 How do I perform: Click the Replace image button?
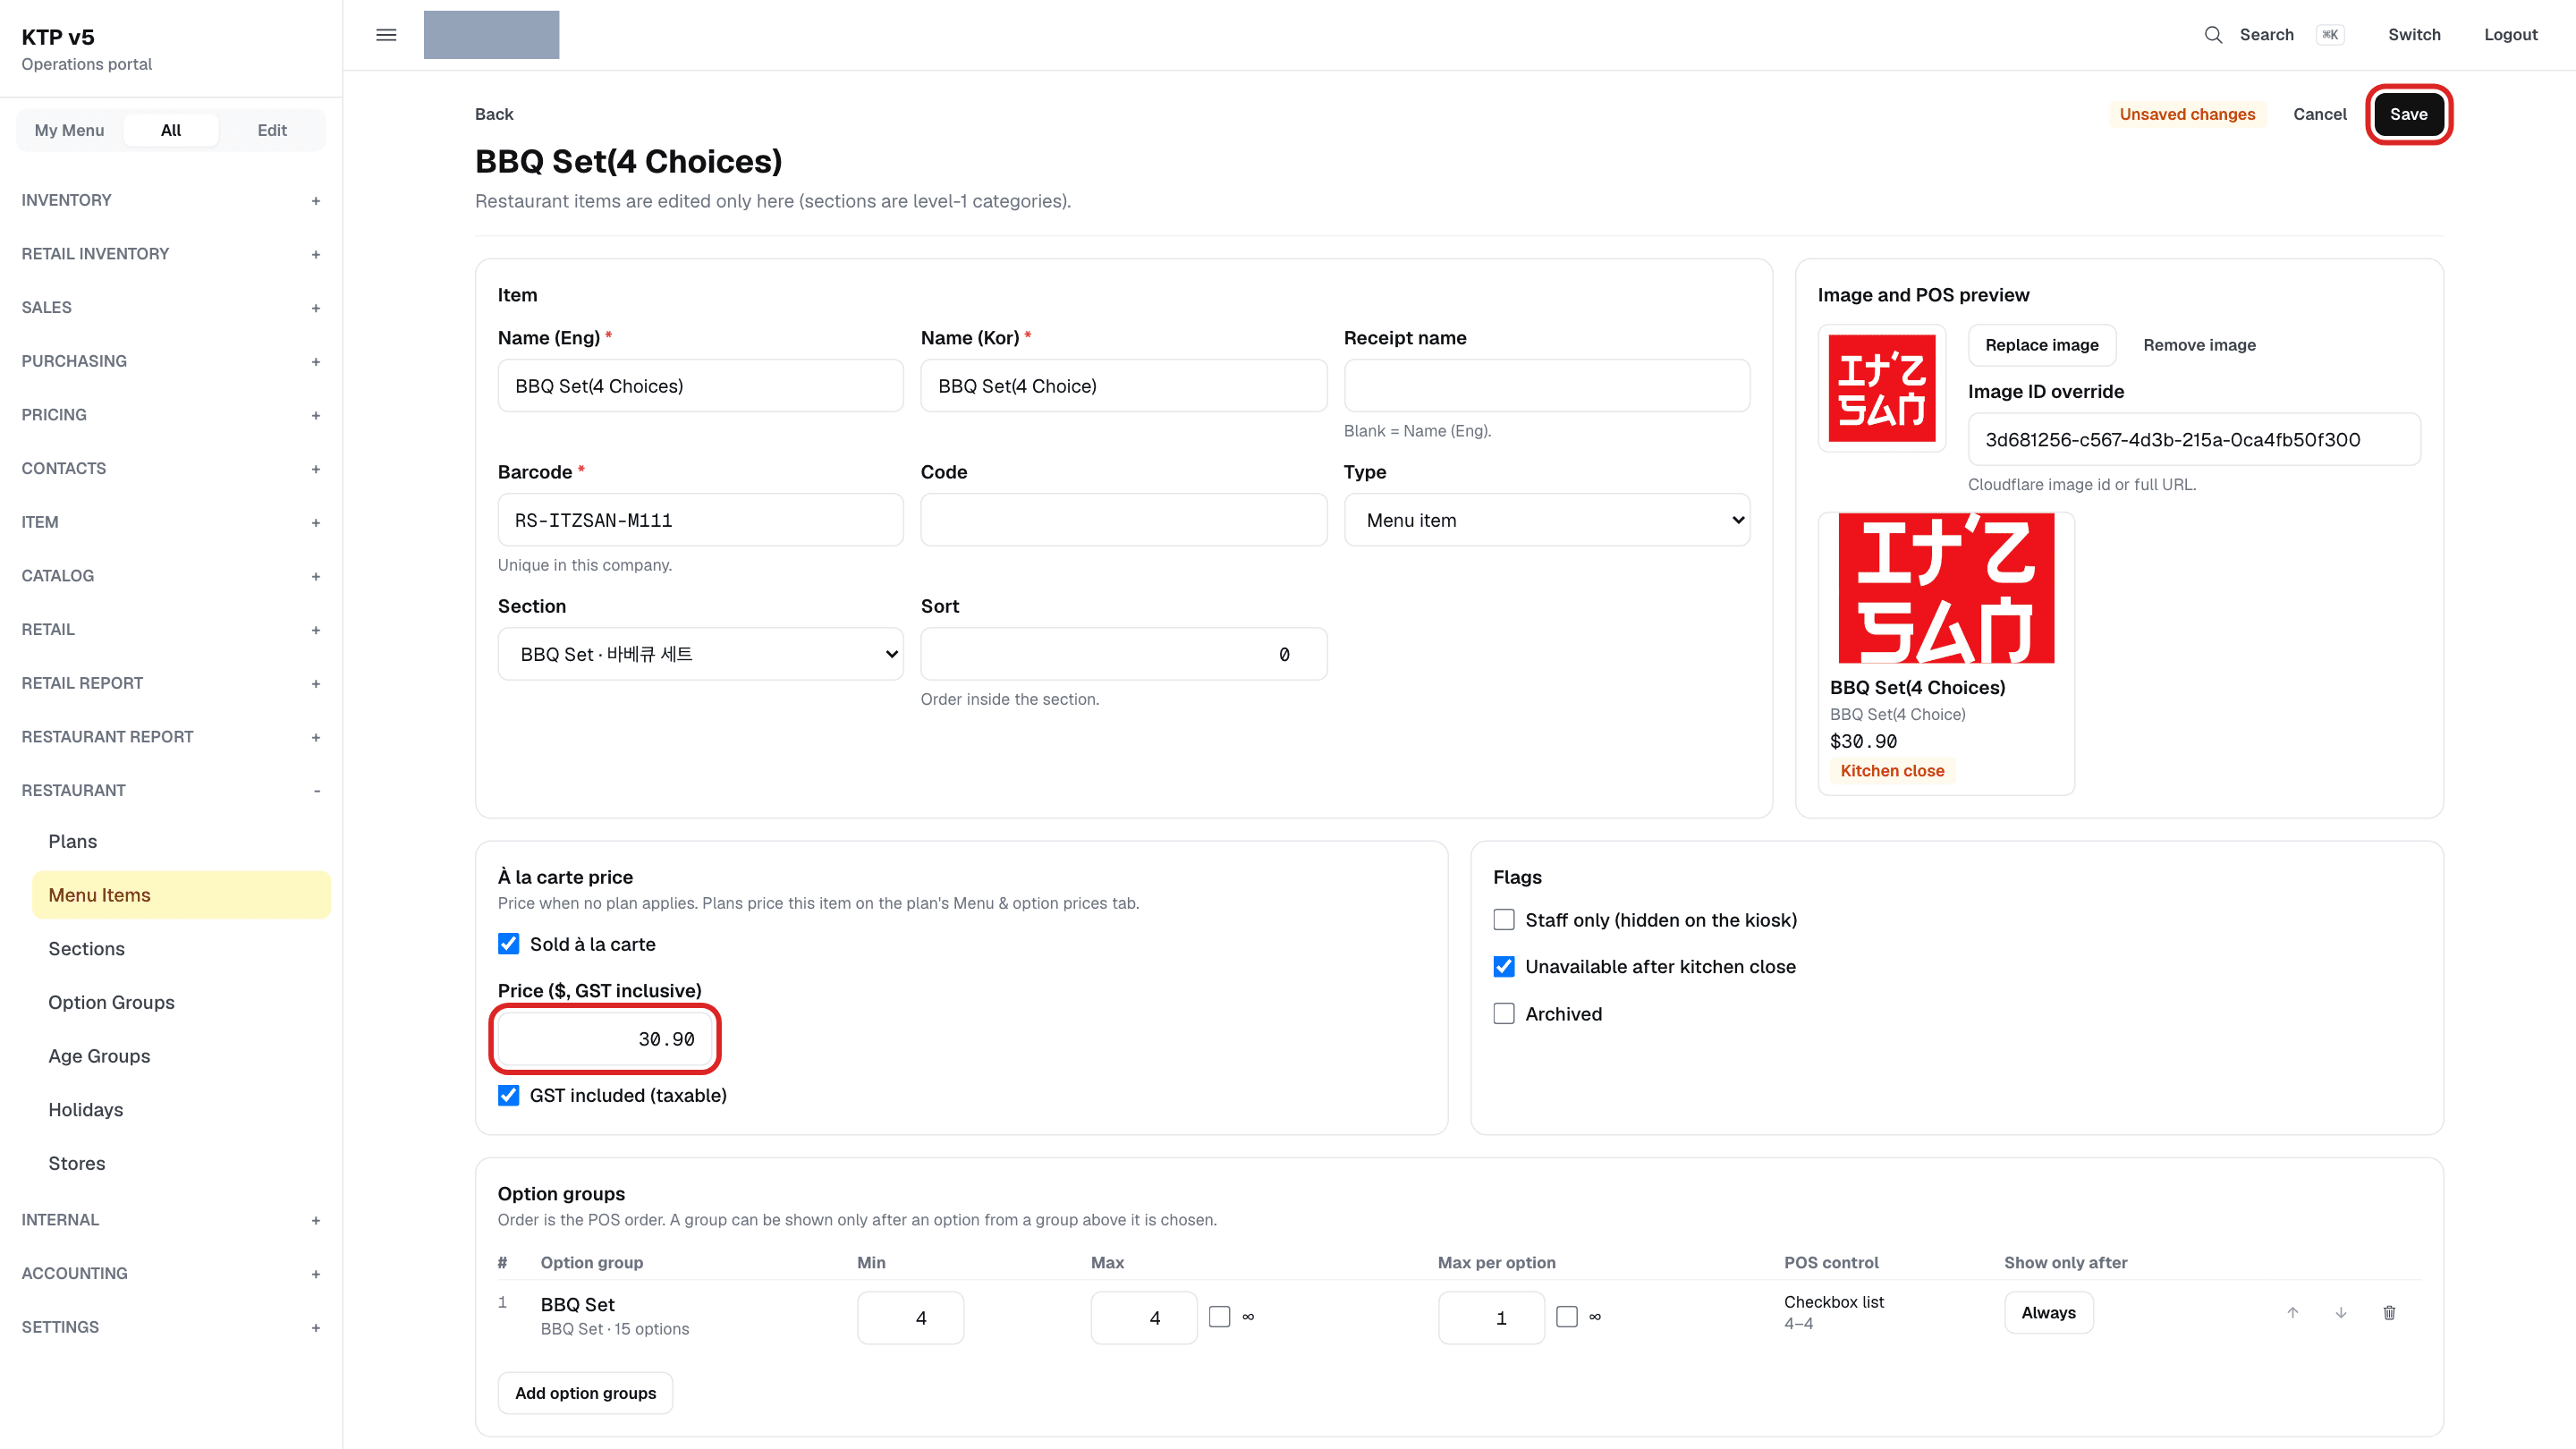pyautogui.click(x=2041, y=345)
